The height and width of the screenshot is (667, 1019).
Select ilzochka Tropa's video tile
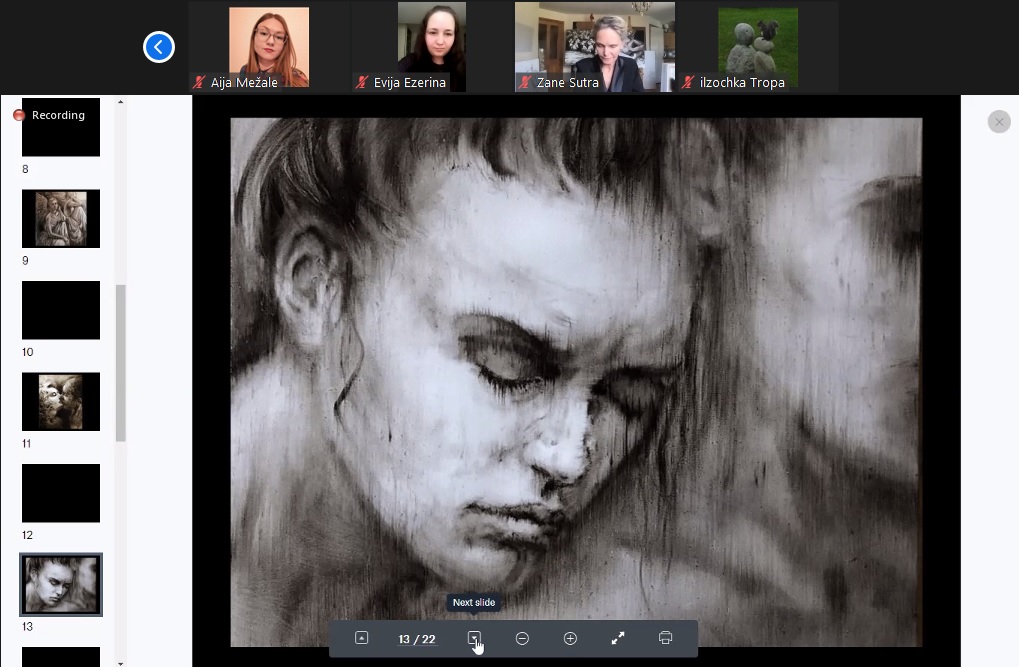coord(758,47)
